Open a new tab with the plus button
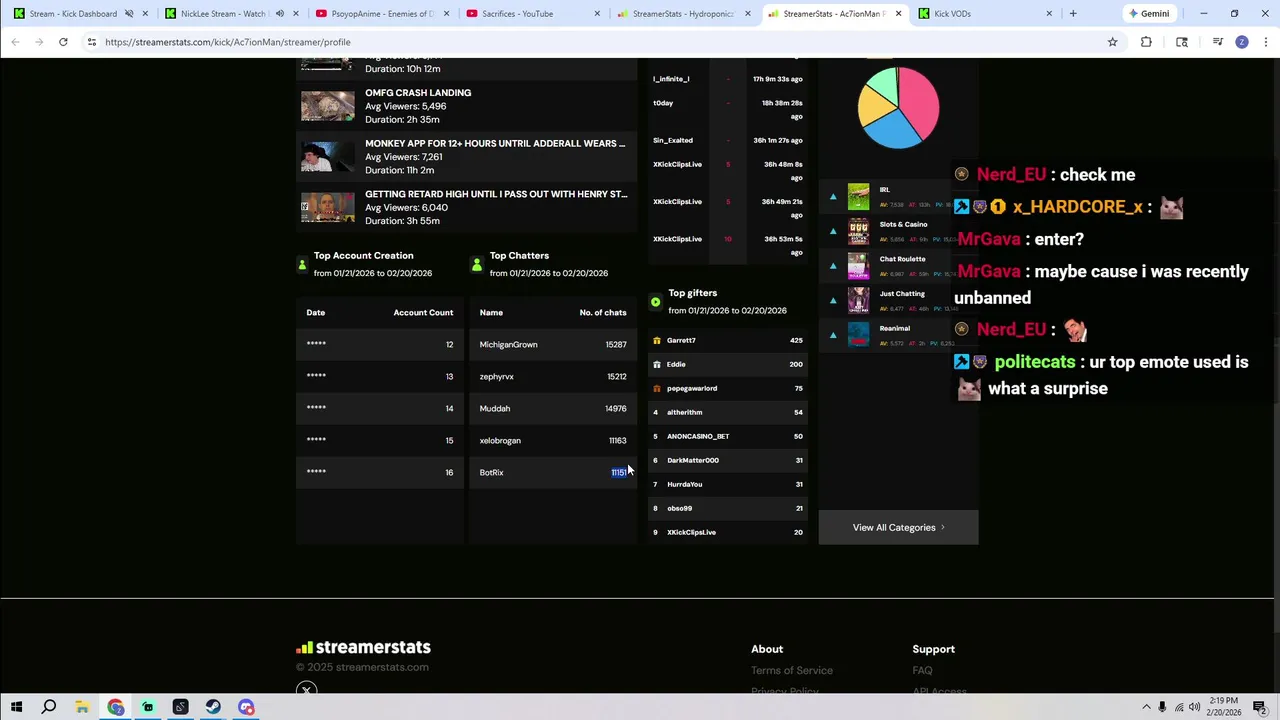 [1073, 14]
